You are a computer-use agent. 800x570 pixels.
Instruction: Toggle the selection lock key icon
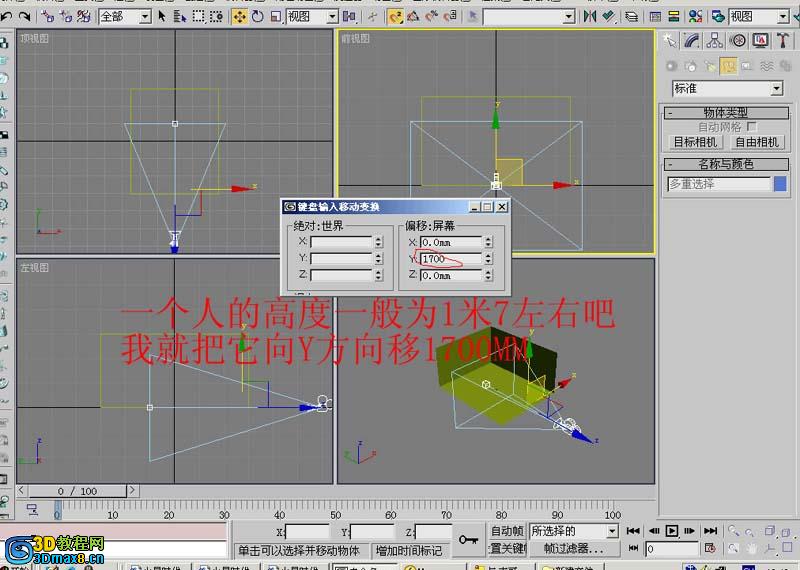pyautogui.click(x=468, y=539)
